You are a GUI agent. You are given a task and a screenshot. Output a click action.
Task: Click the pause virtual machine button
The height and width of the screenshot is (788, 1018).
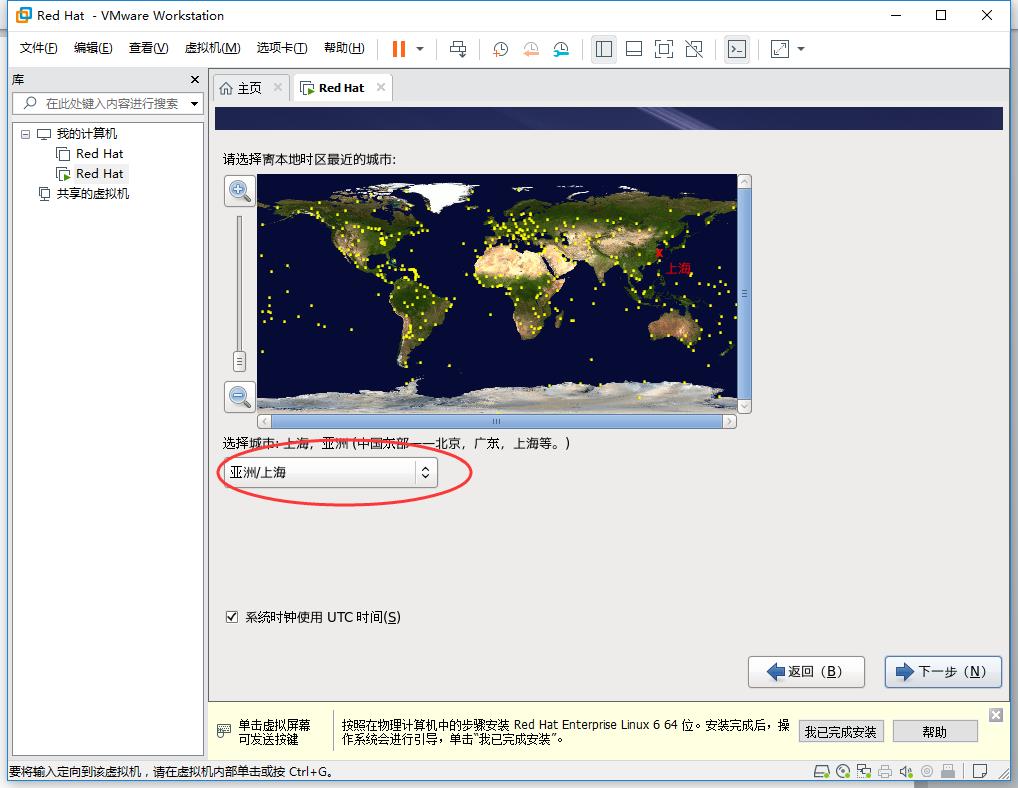399,49
